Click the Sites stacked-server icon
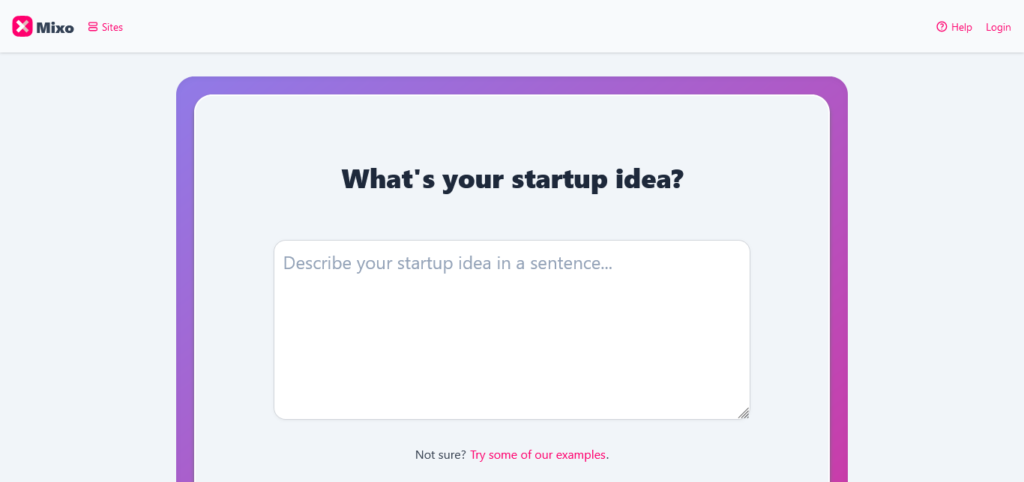1024x482 pixels. coord(93,27)
